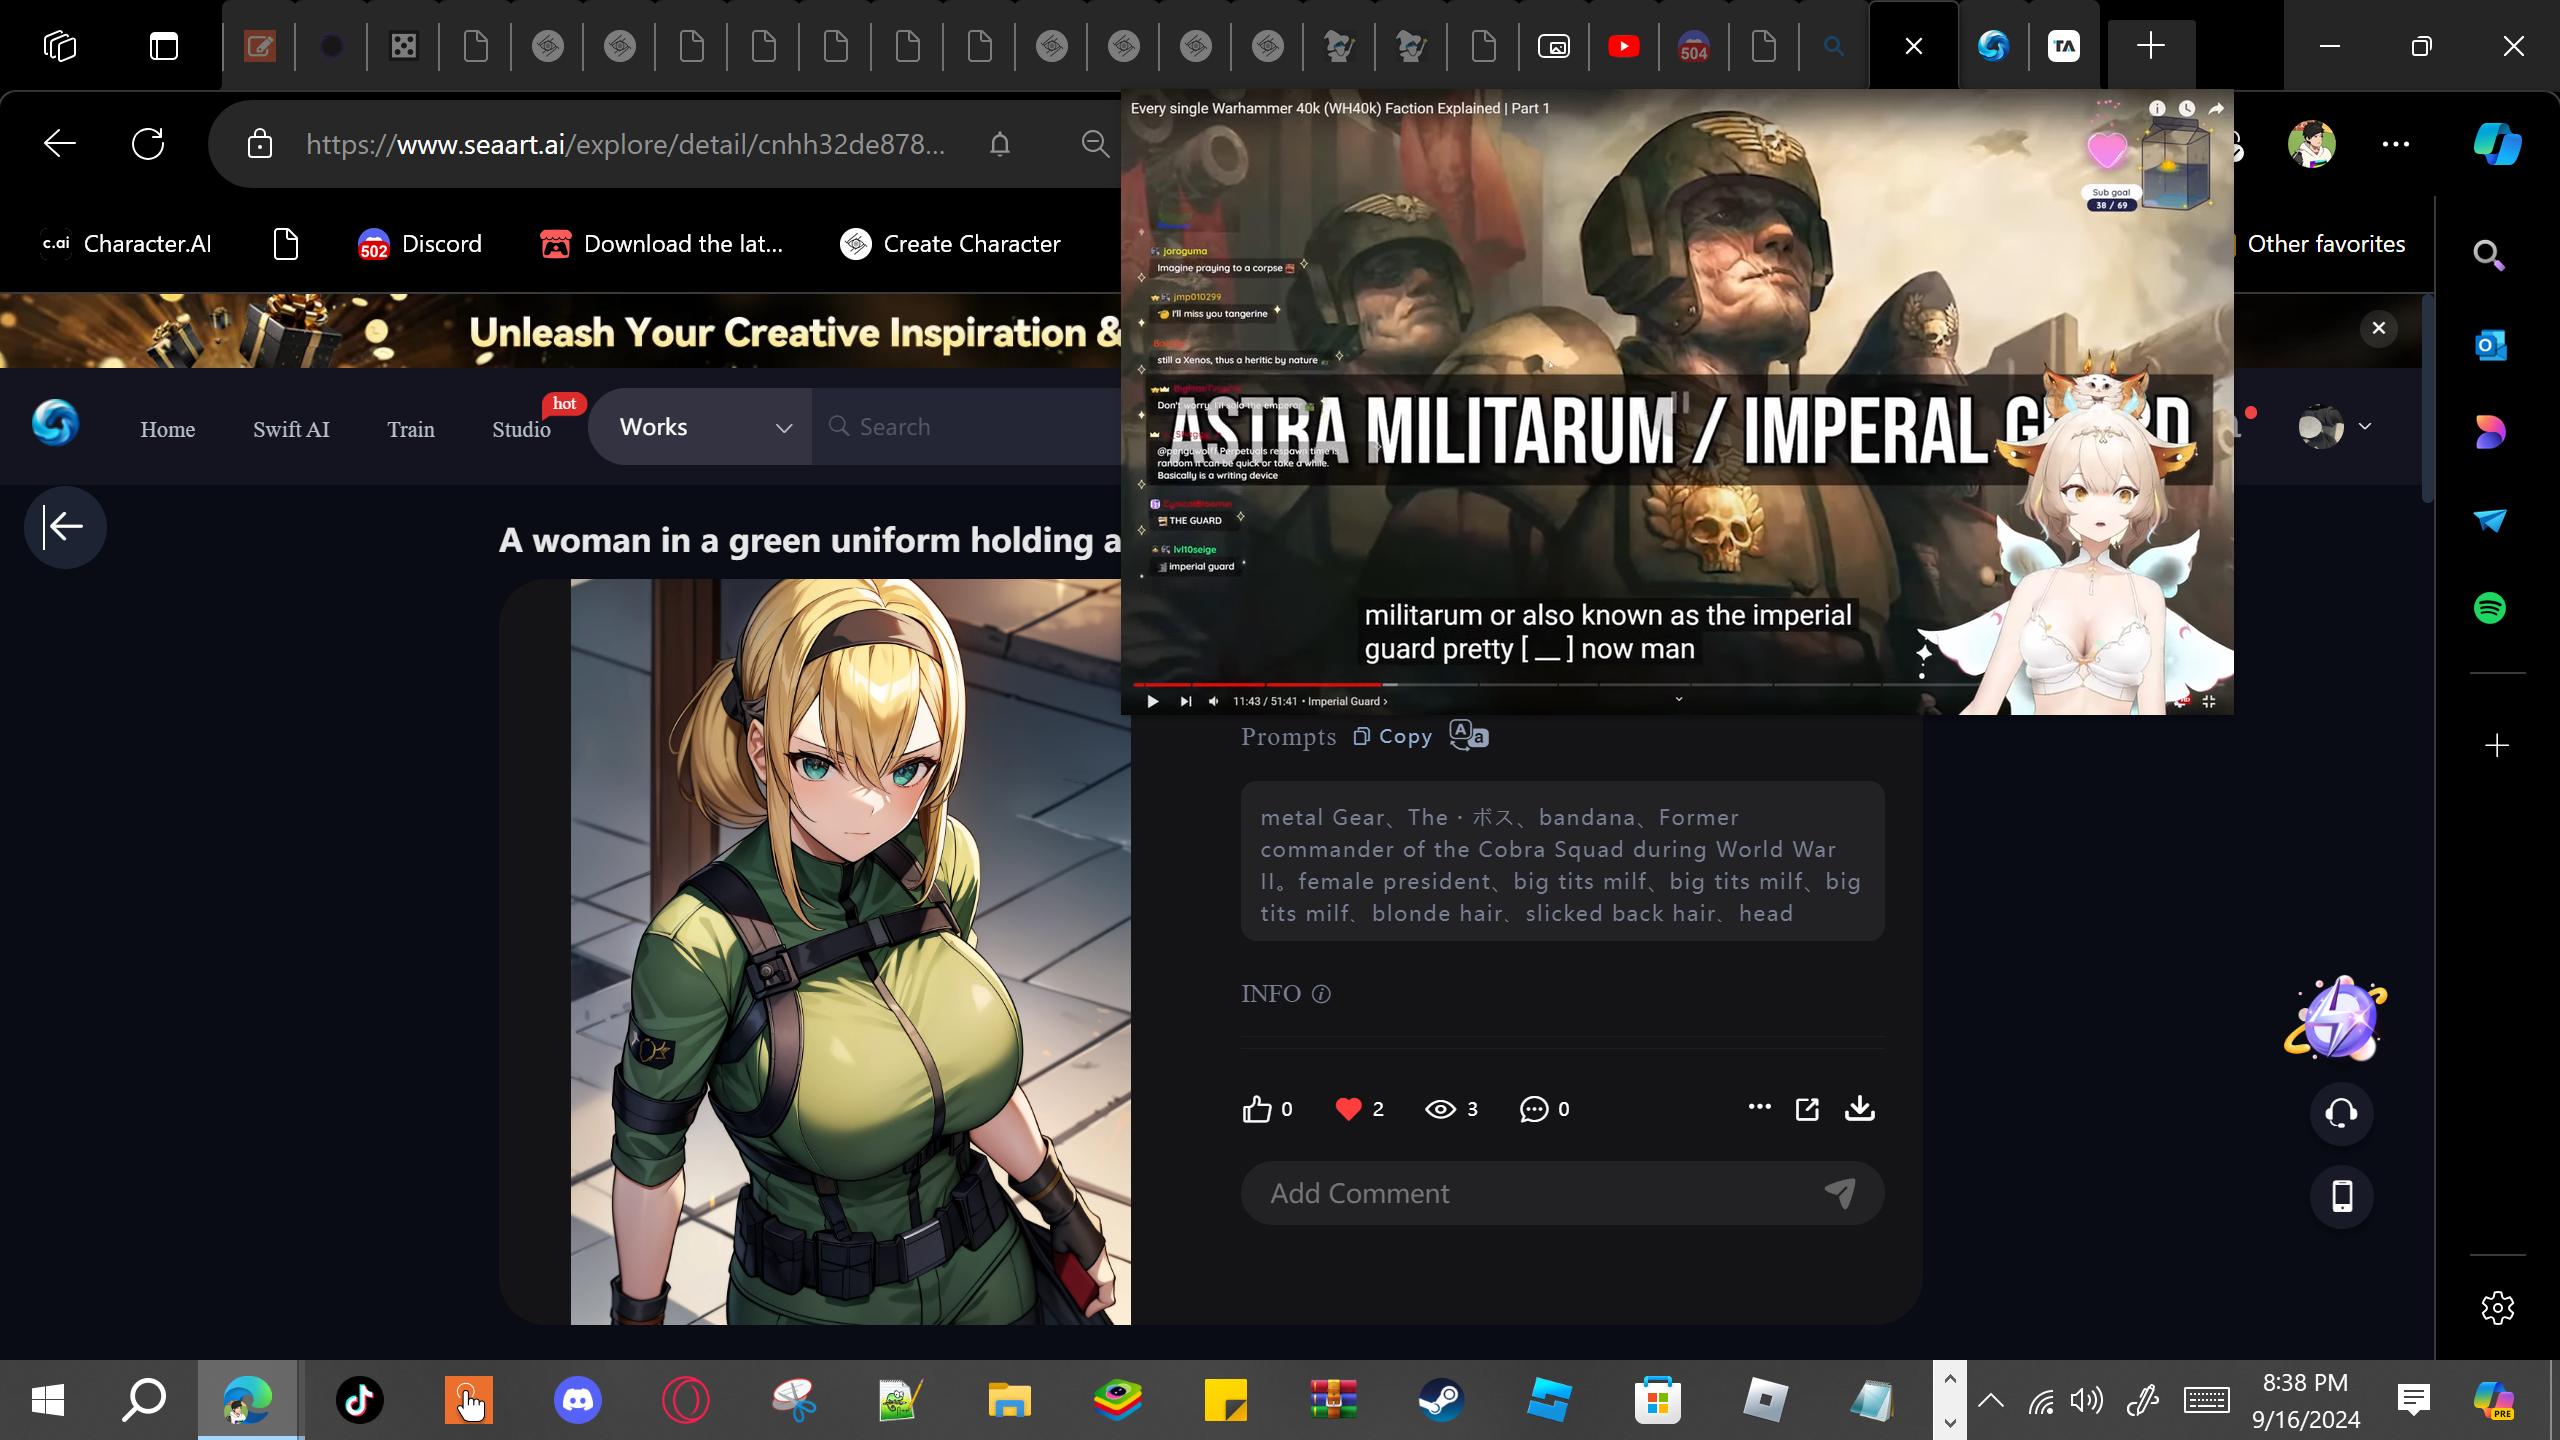Open the comments count bubble
2560x1440 pixels.
(1544, 1109)
